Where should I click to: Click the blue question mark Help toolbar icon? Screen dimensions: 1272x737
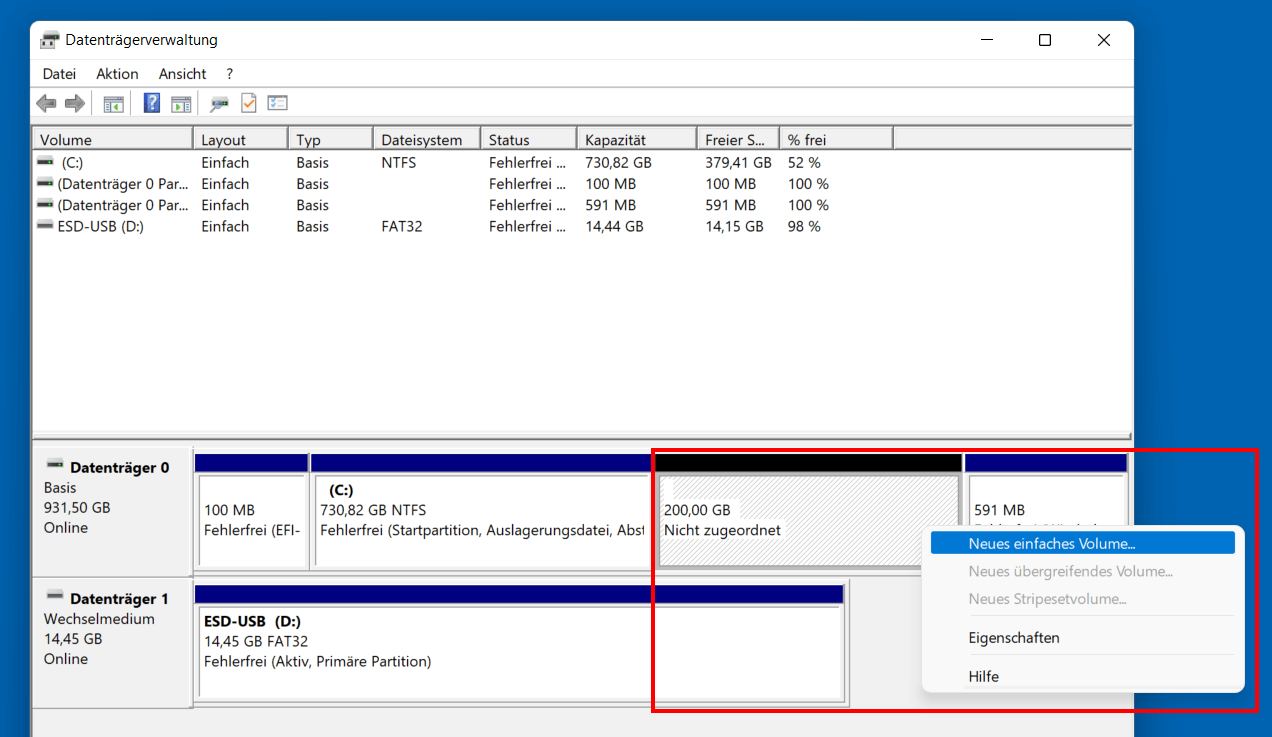[x=152, y=103]
